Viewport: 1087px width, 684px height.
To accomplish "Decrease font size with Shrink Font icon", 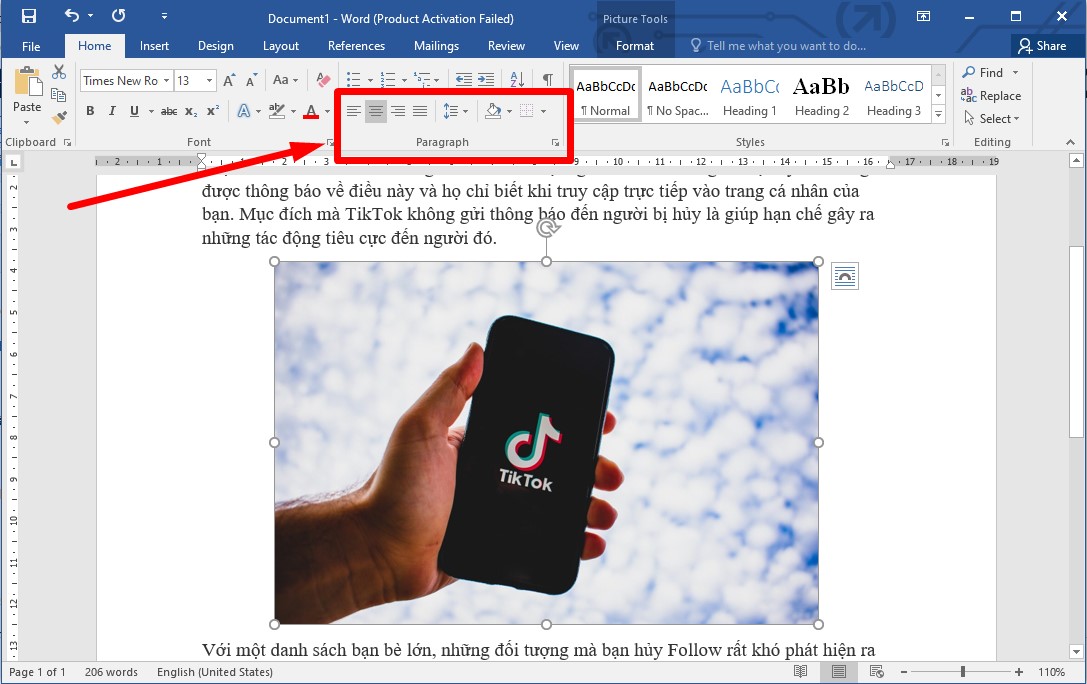I will point(252,80).
